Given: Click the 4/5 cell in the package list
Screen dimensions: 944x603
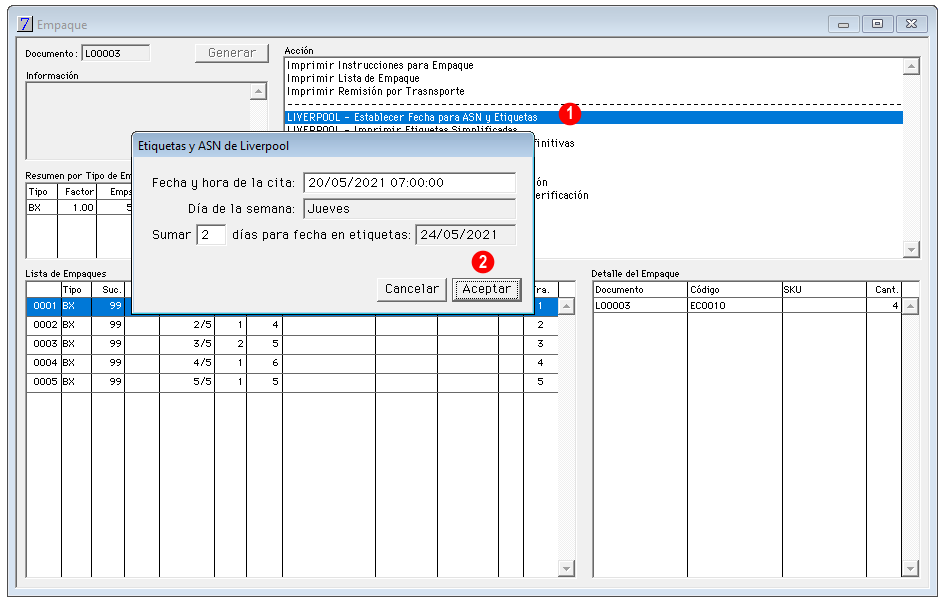Looking at the screenshot, I should pyautogui.click(x=187, y=363).
